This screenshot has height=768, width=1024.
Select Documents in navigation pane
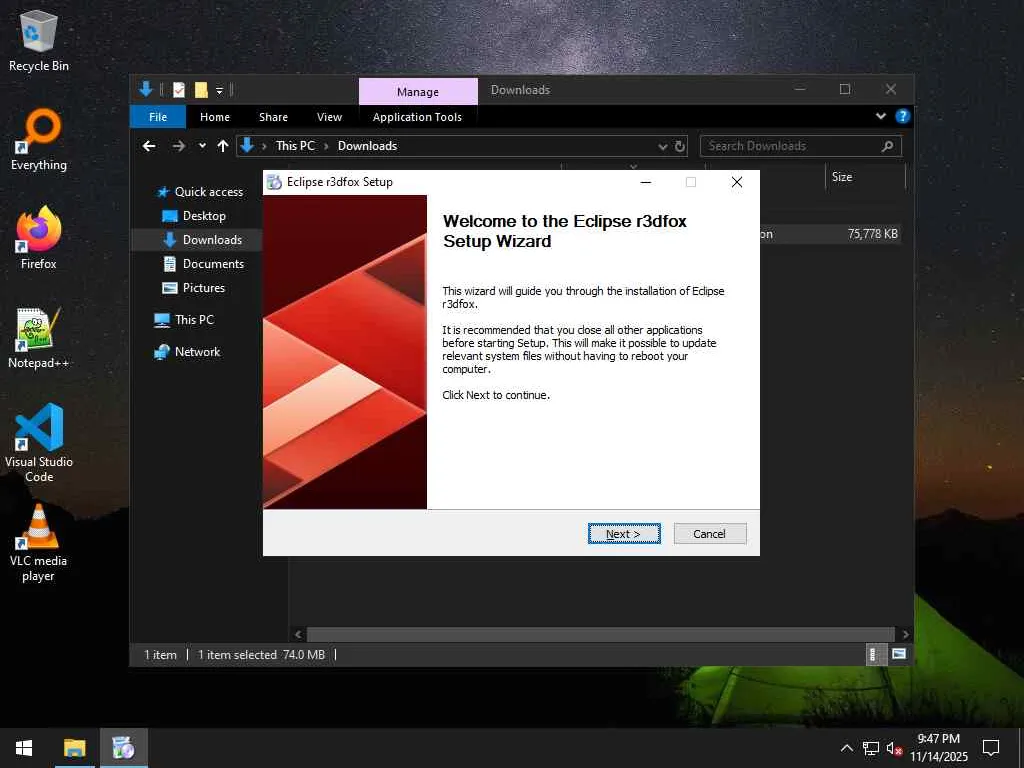[x=213, y=264]
